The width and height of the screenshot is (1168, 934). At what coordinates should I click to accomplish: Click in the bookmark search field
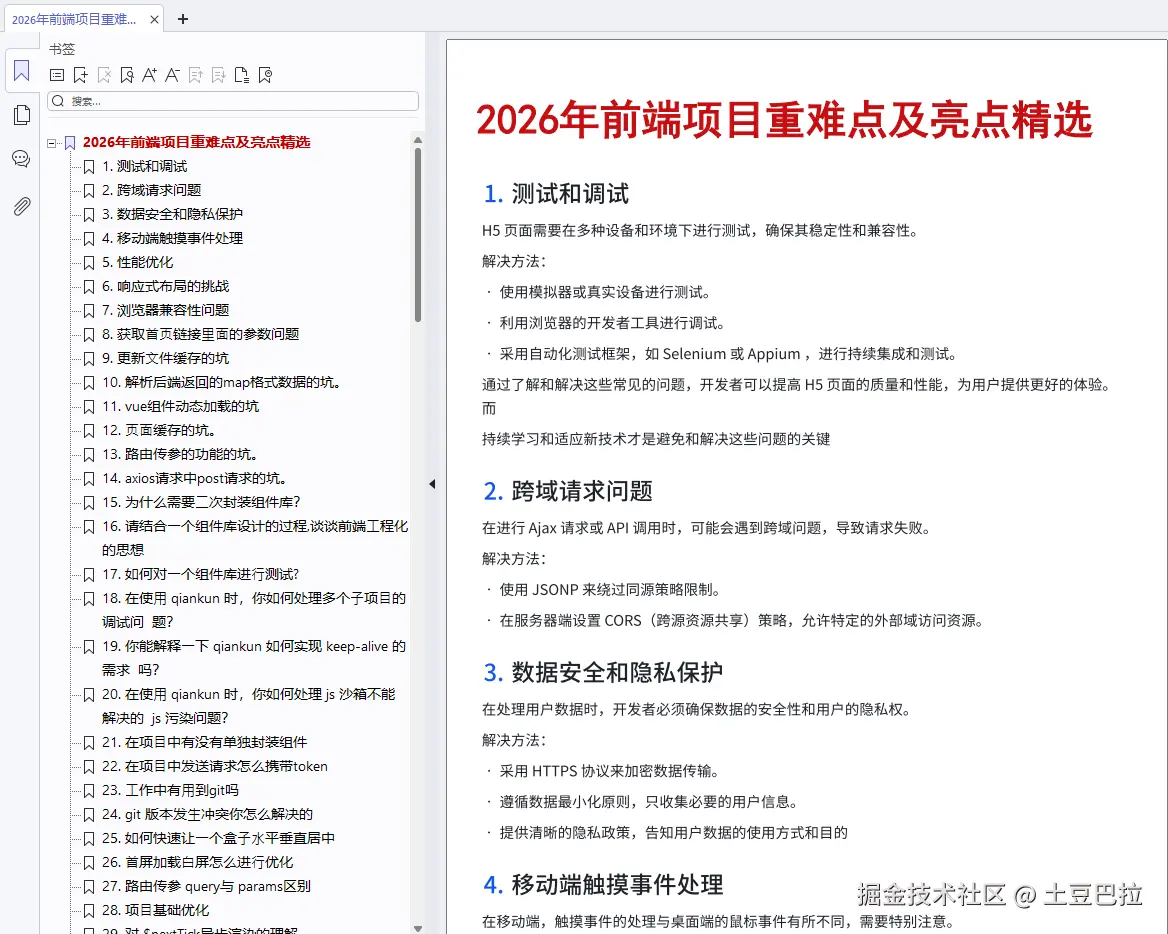click(x=233, y=101)
